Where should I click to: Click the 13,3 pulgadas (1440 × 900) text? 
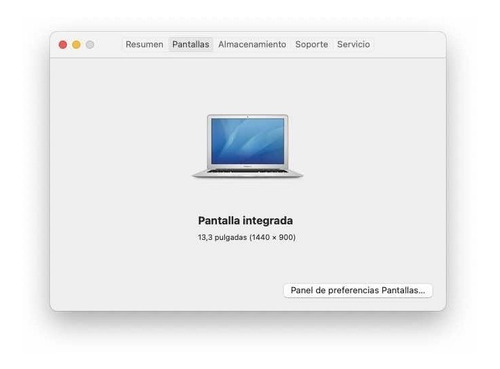247,237
